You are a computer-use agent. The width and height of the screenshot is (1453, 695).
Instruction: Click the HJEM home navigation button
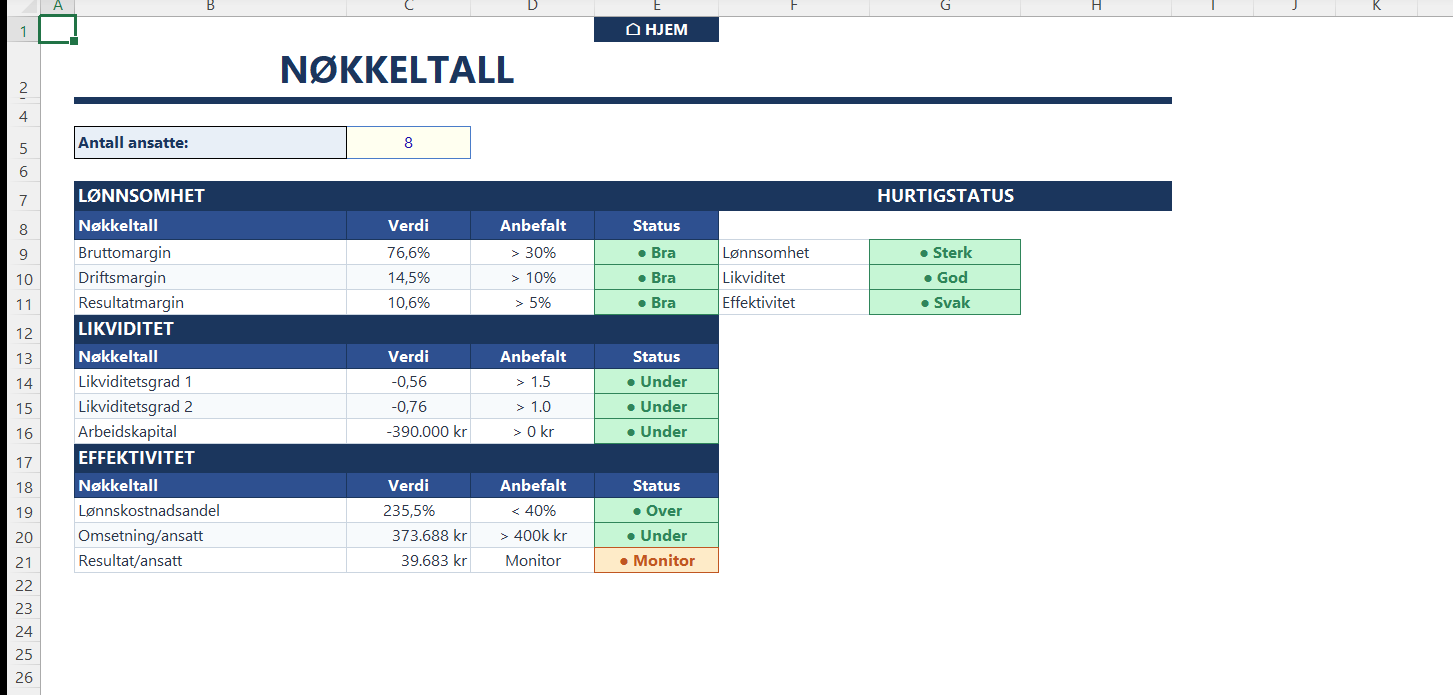(656, 30)
